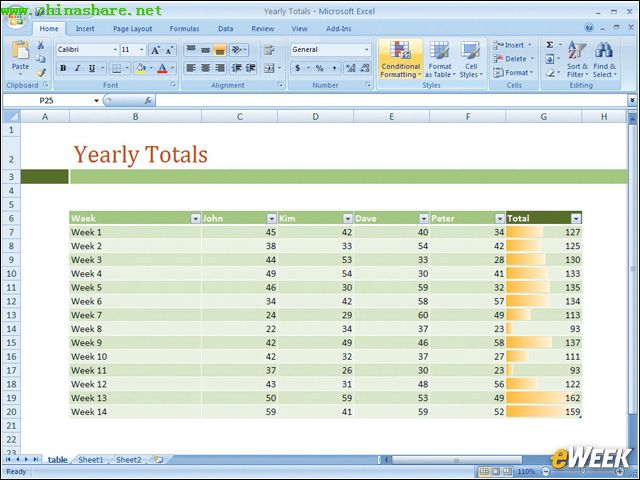Click the Wrap Text icon
Viewport: 640px width, 480px height.
pos(269,50)
